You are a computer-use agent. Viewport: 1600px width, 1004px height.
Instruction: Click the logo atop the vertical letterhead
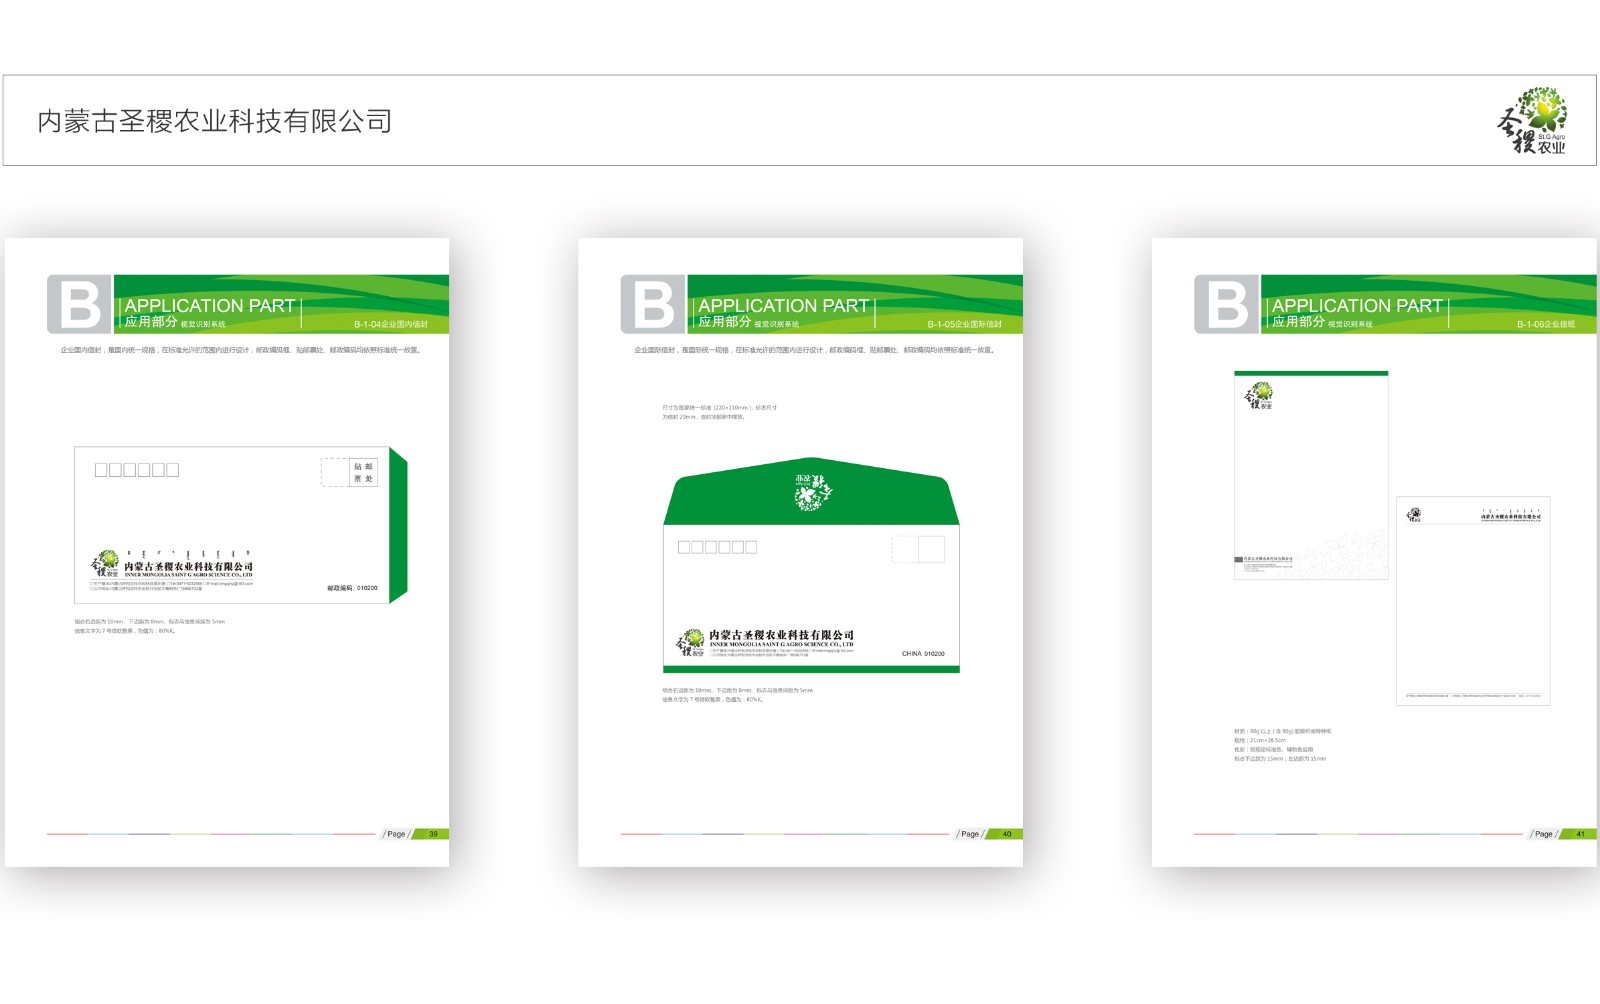(1258, 396)
